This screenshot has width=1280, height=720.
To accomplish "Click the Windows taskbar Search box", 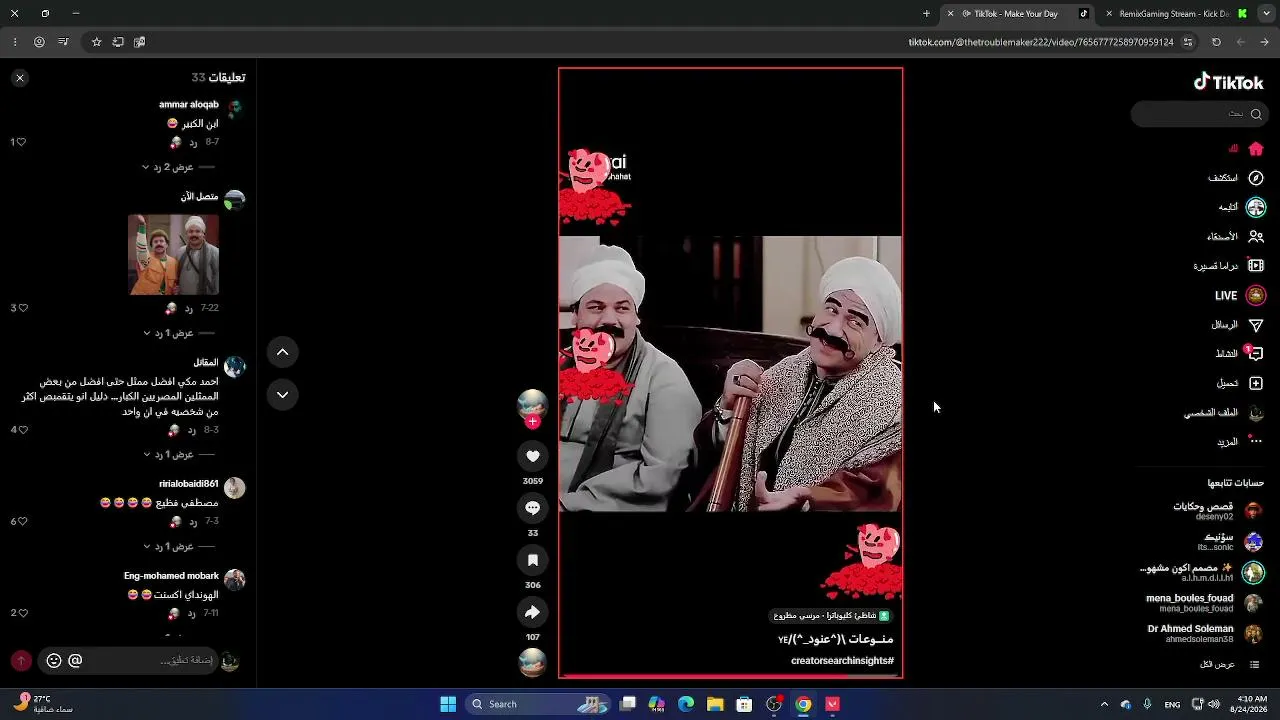I will pos(538,704).
